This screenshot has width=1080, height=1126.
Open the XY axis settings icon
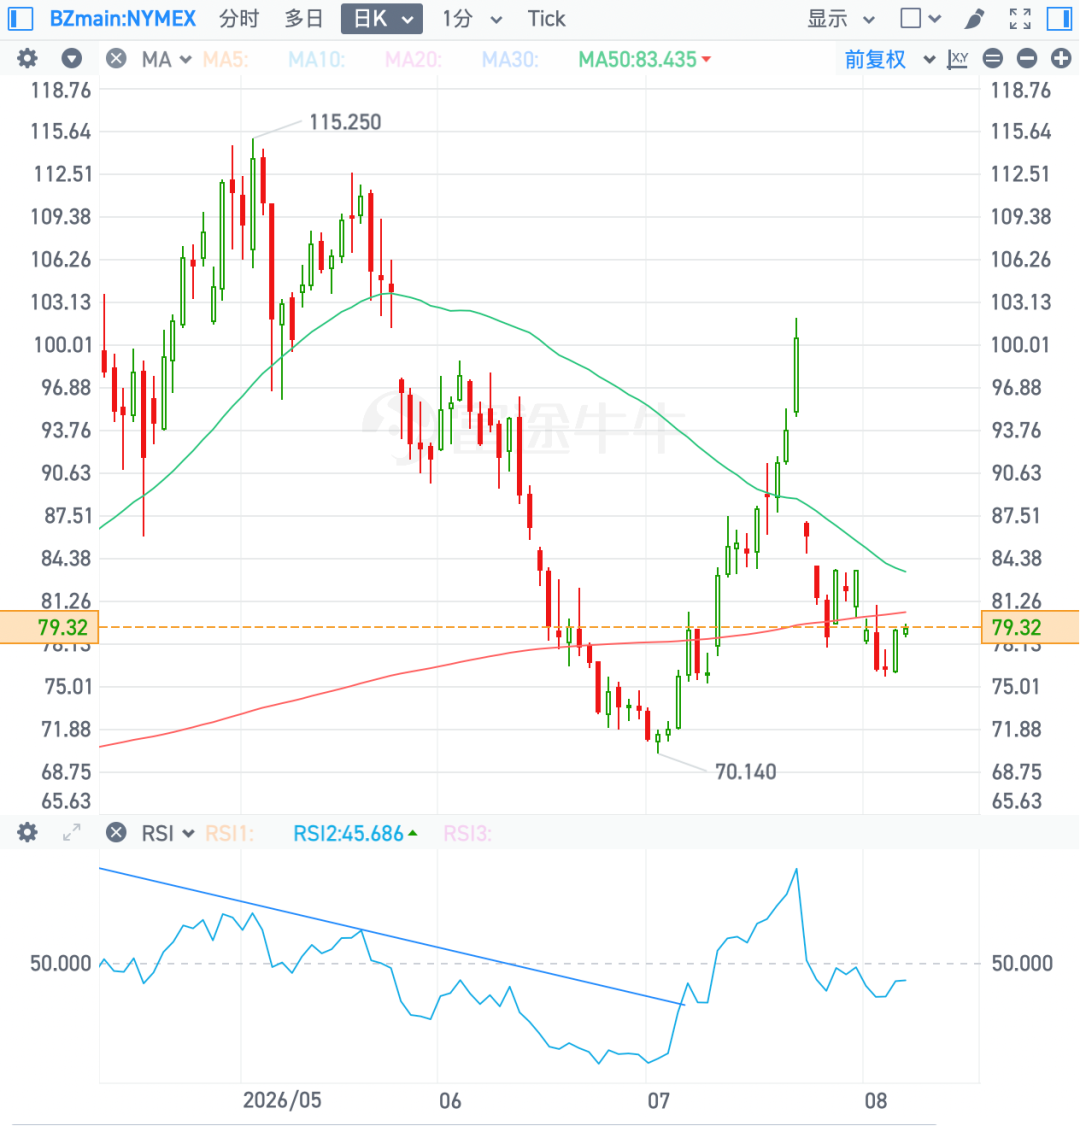[x=957, y=59]
